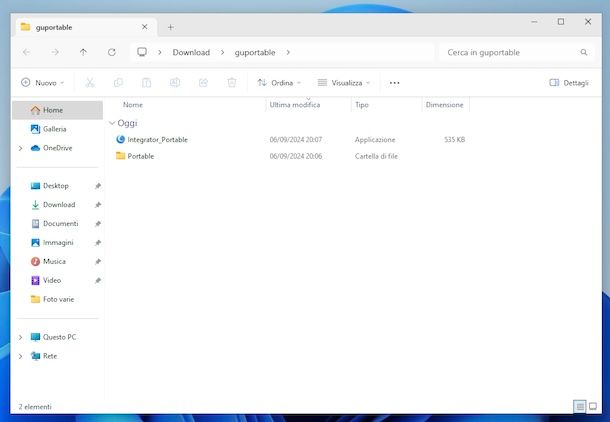
Task: Open Foto varie in the sidebar
Action: coord(58,299)
